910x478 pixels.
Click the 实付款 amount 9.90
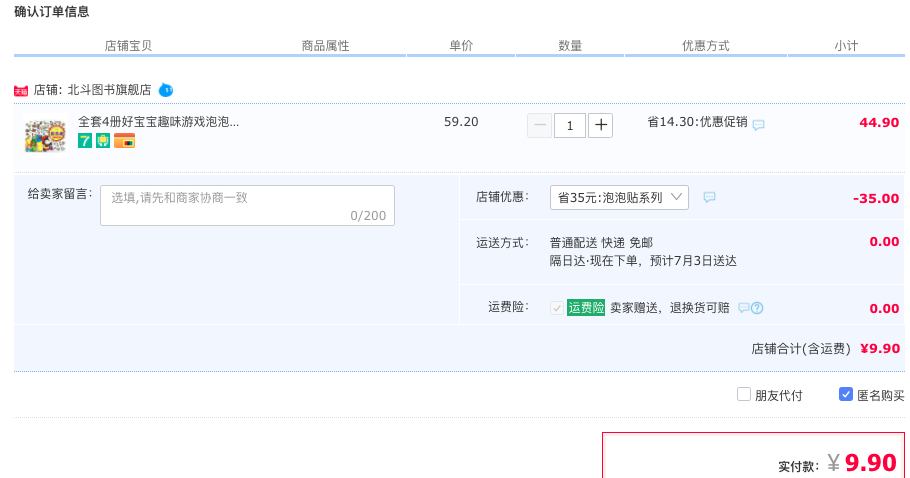(871, 463)
